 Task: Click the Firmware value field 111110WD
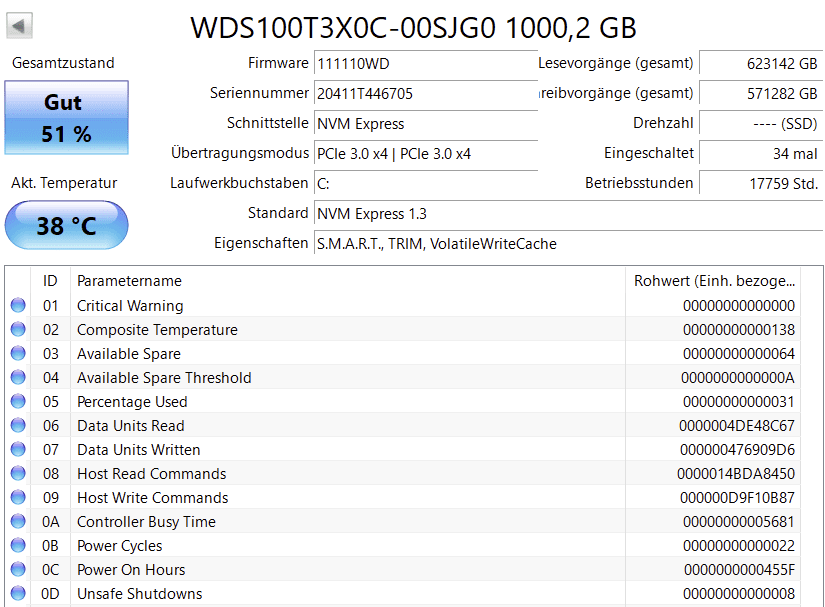coord(425,63)
